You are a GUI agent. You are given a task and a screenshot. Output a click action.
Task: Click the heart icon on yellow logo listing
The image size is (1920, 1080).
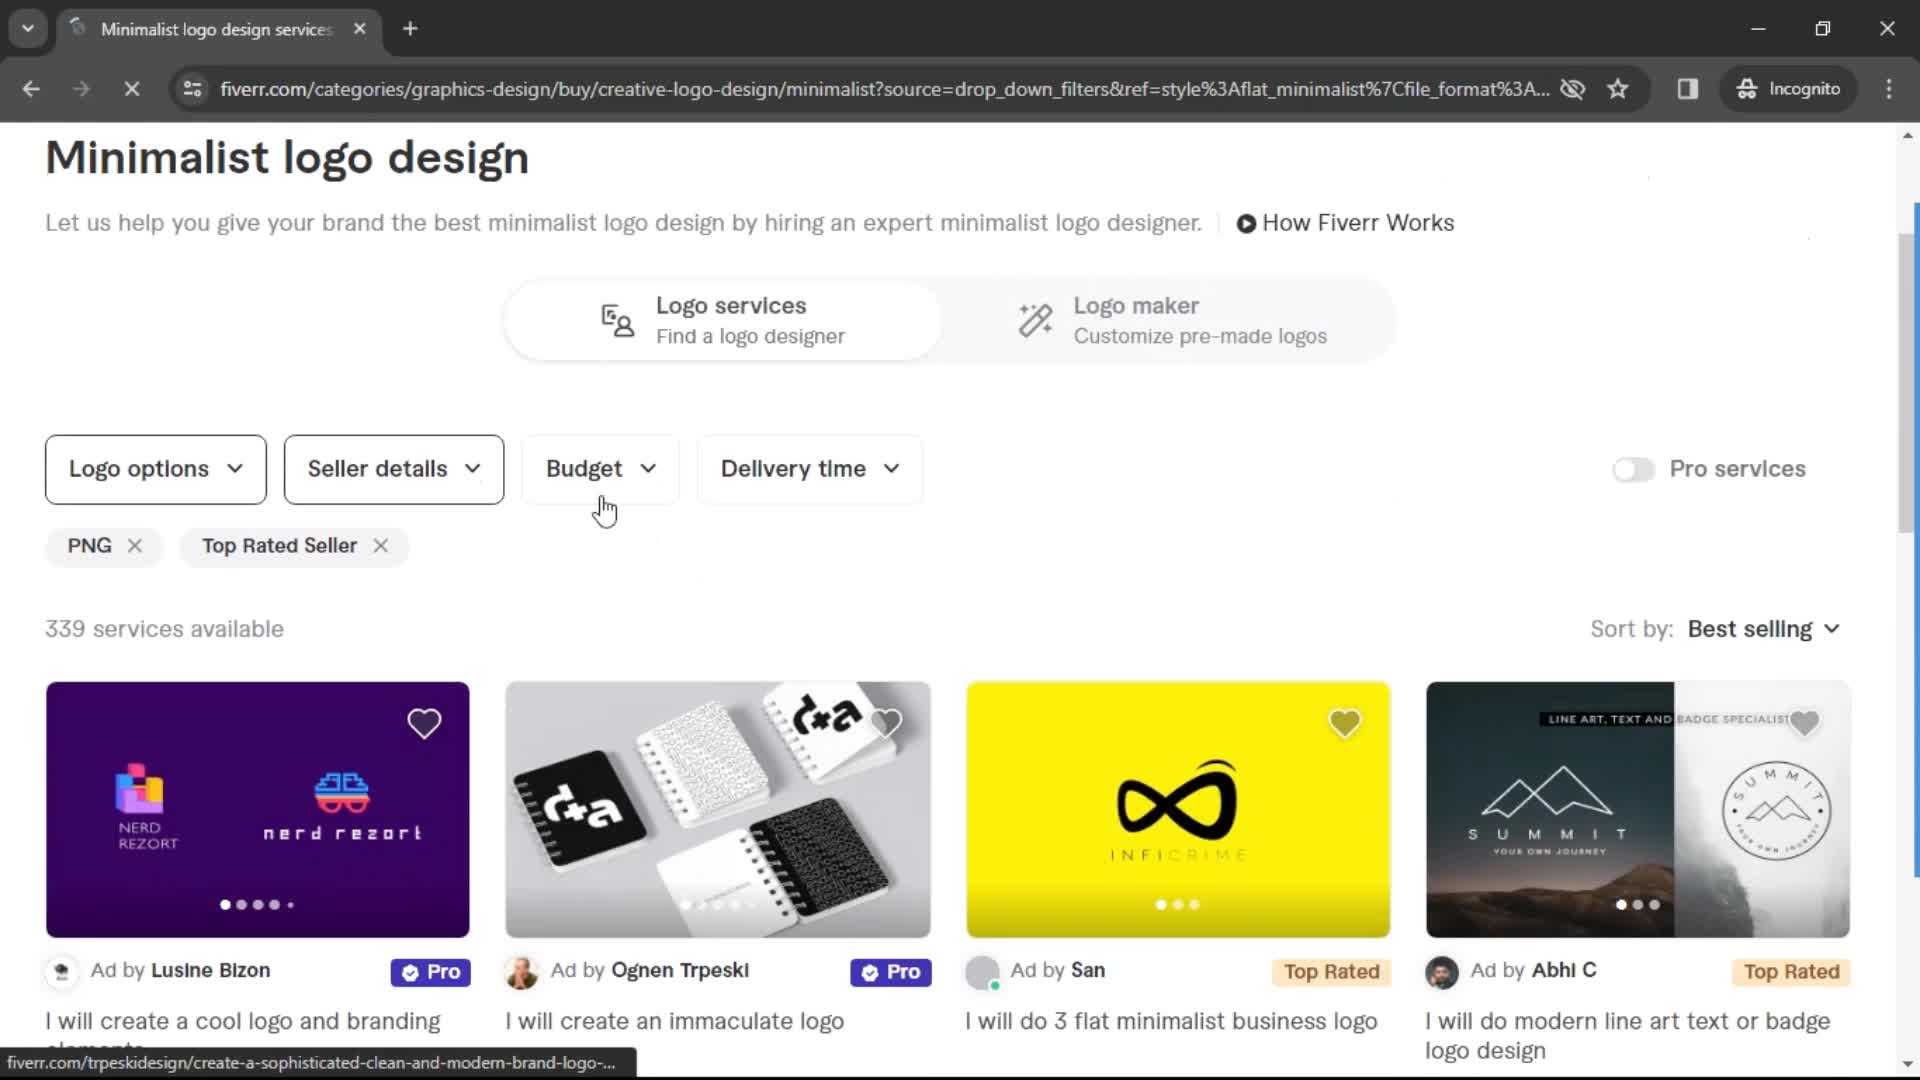1346,723
